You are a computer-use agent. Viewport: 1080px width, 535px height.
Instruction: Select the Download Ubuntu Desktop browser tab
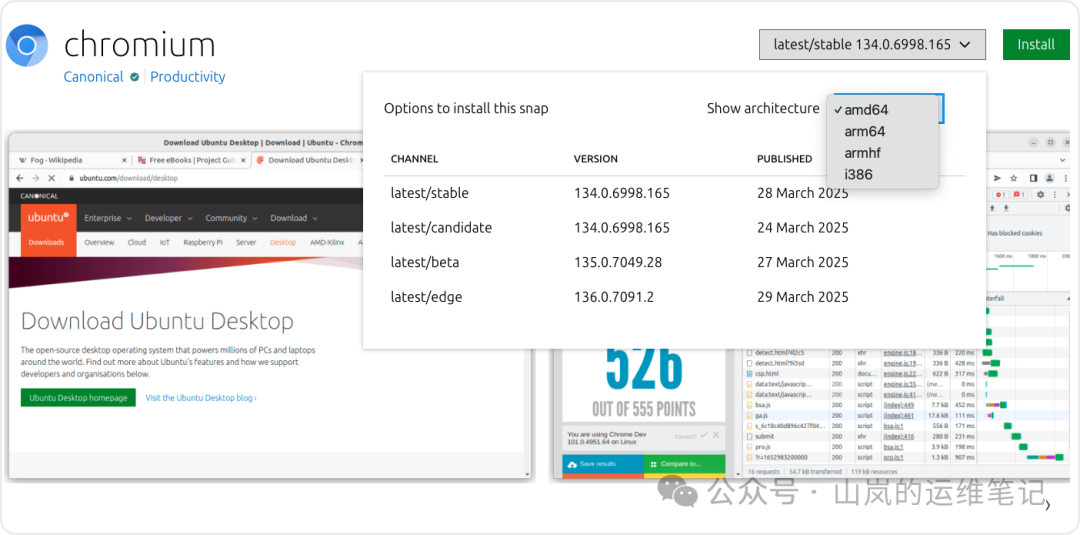click(x=307, y=160)
